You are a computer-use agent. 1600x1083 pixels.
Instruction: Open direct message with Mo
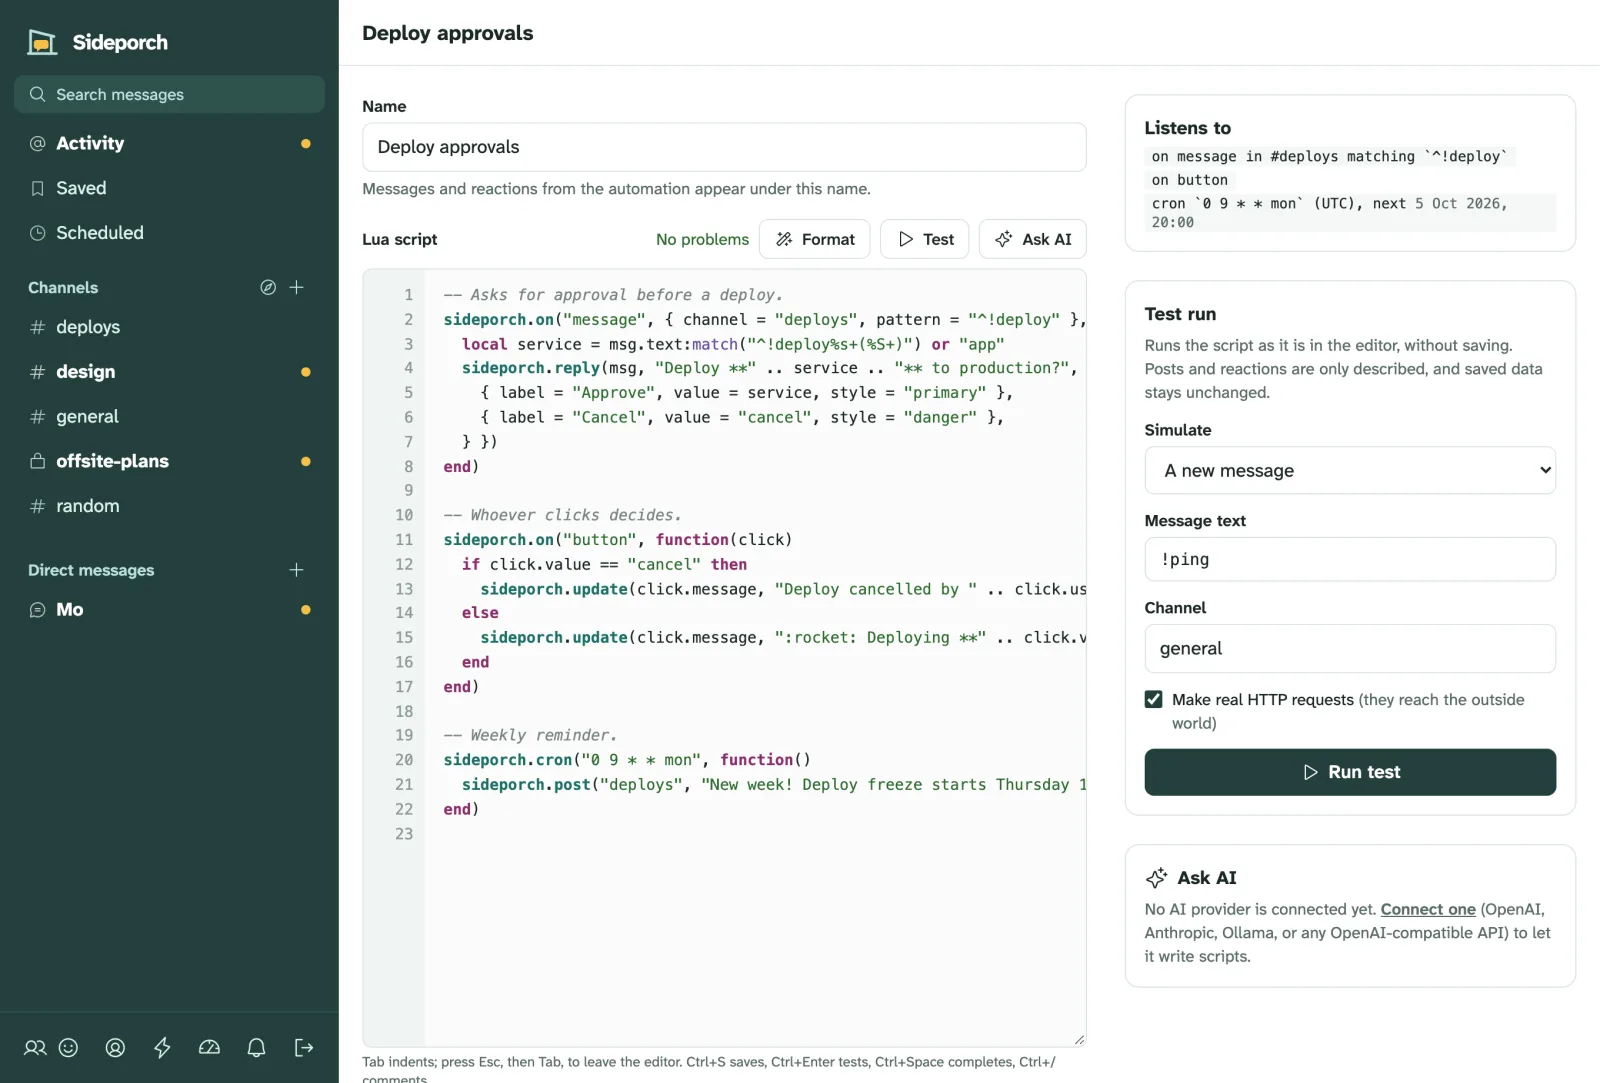click(x=169, y=610)
